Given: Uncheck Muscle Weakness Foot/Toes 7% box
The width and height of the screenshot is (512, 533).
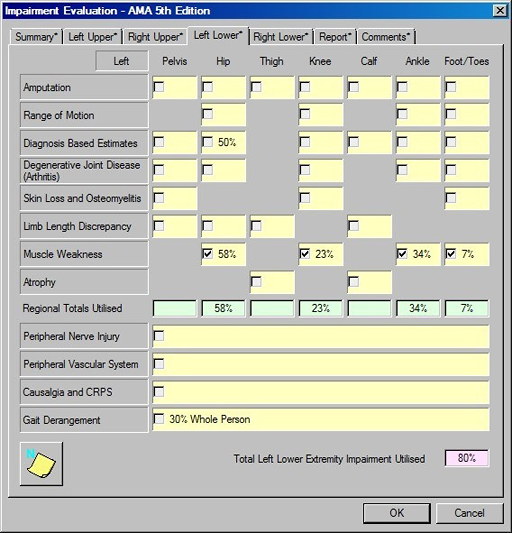Looking at the screenshot, I should coord(451,254).
